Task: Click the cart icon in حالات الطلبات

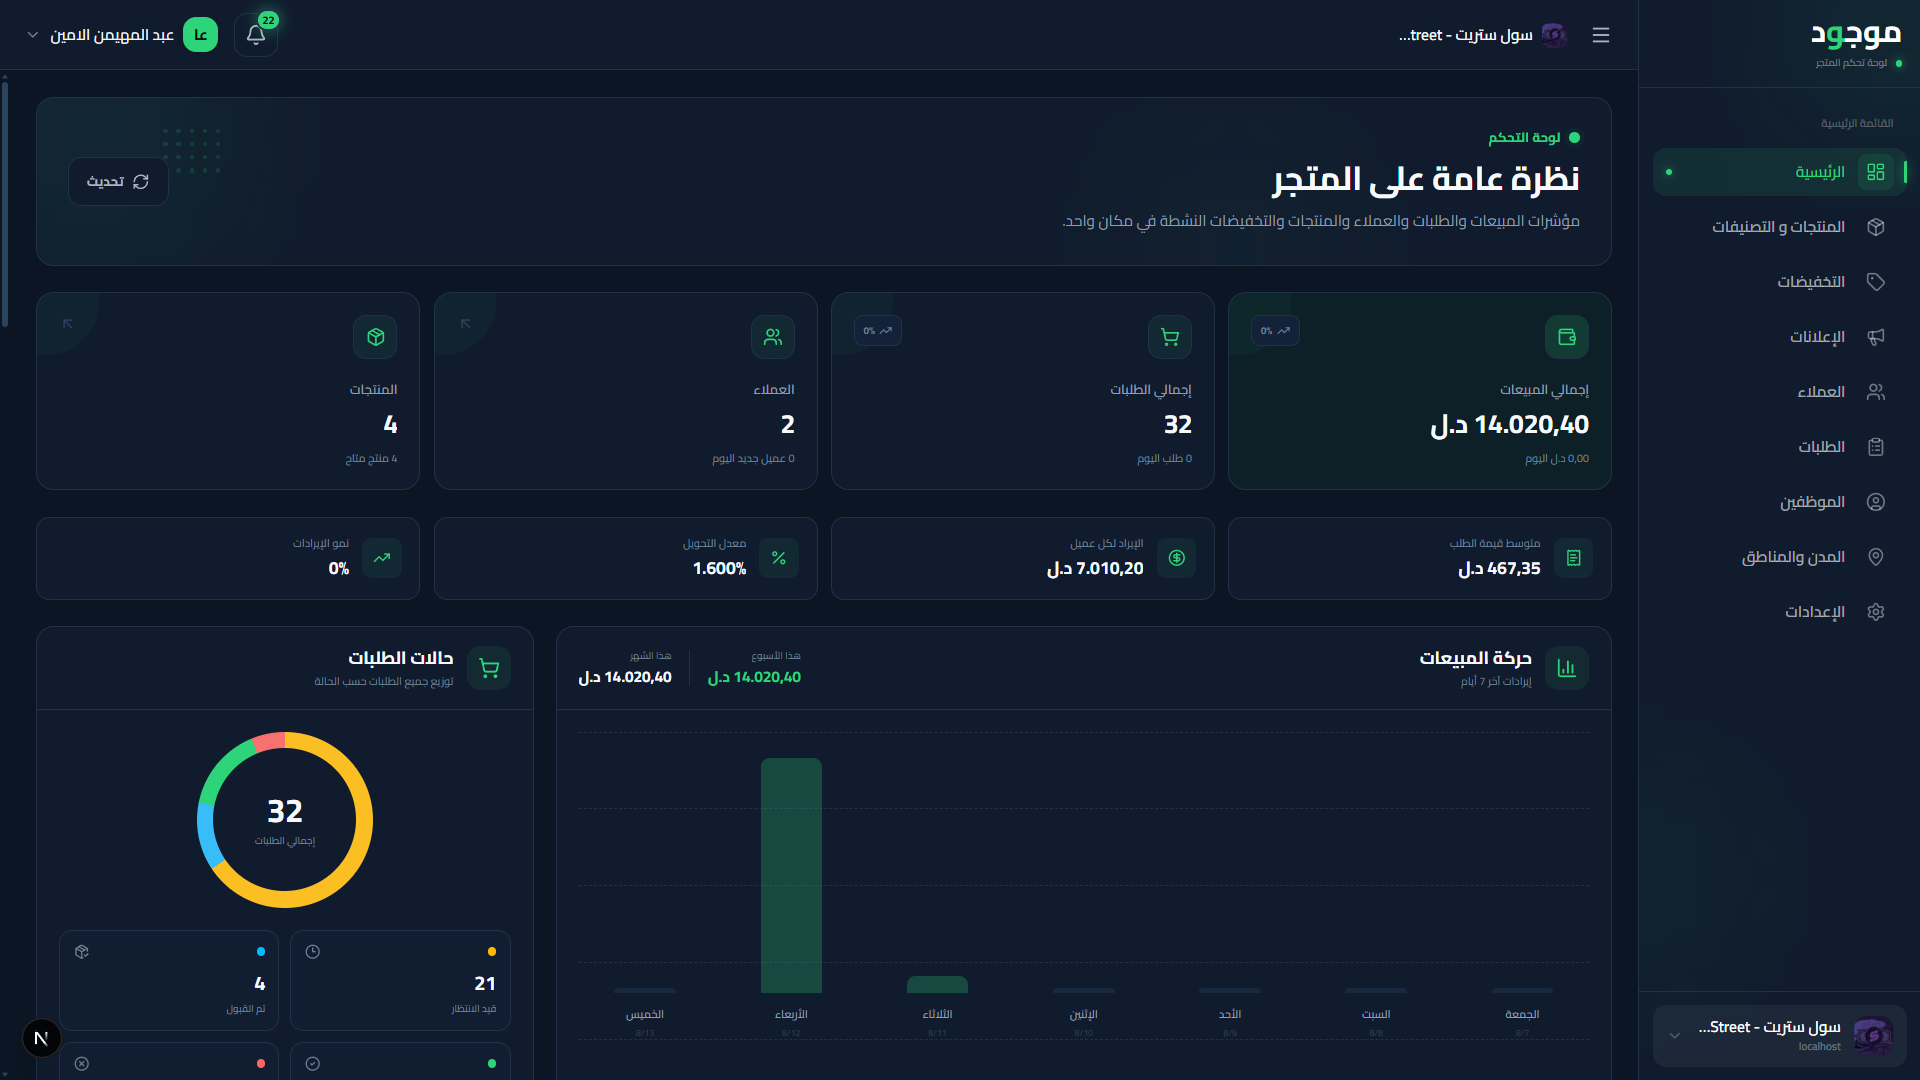Action: [x=489, y=668]
